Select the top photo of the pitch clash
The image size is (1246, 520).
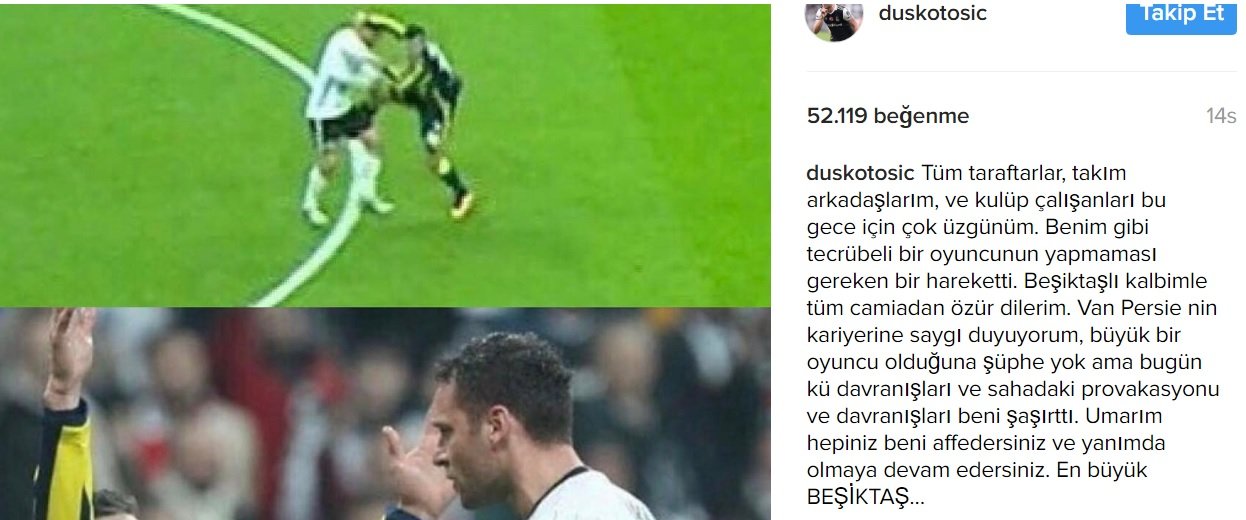385,153
